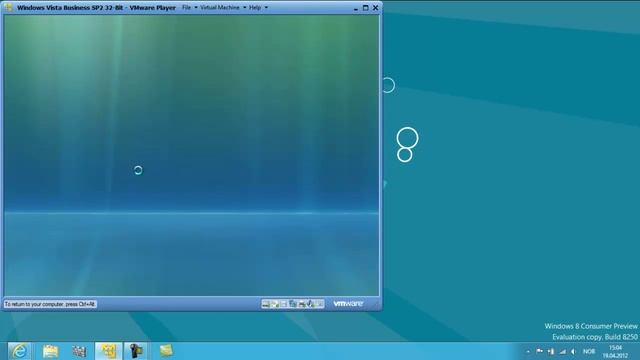The height and width of the screenshot is (360, 640).
Task: Click second device icon in VMware status bar
Action: coord(275,304)
